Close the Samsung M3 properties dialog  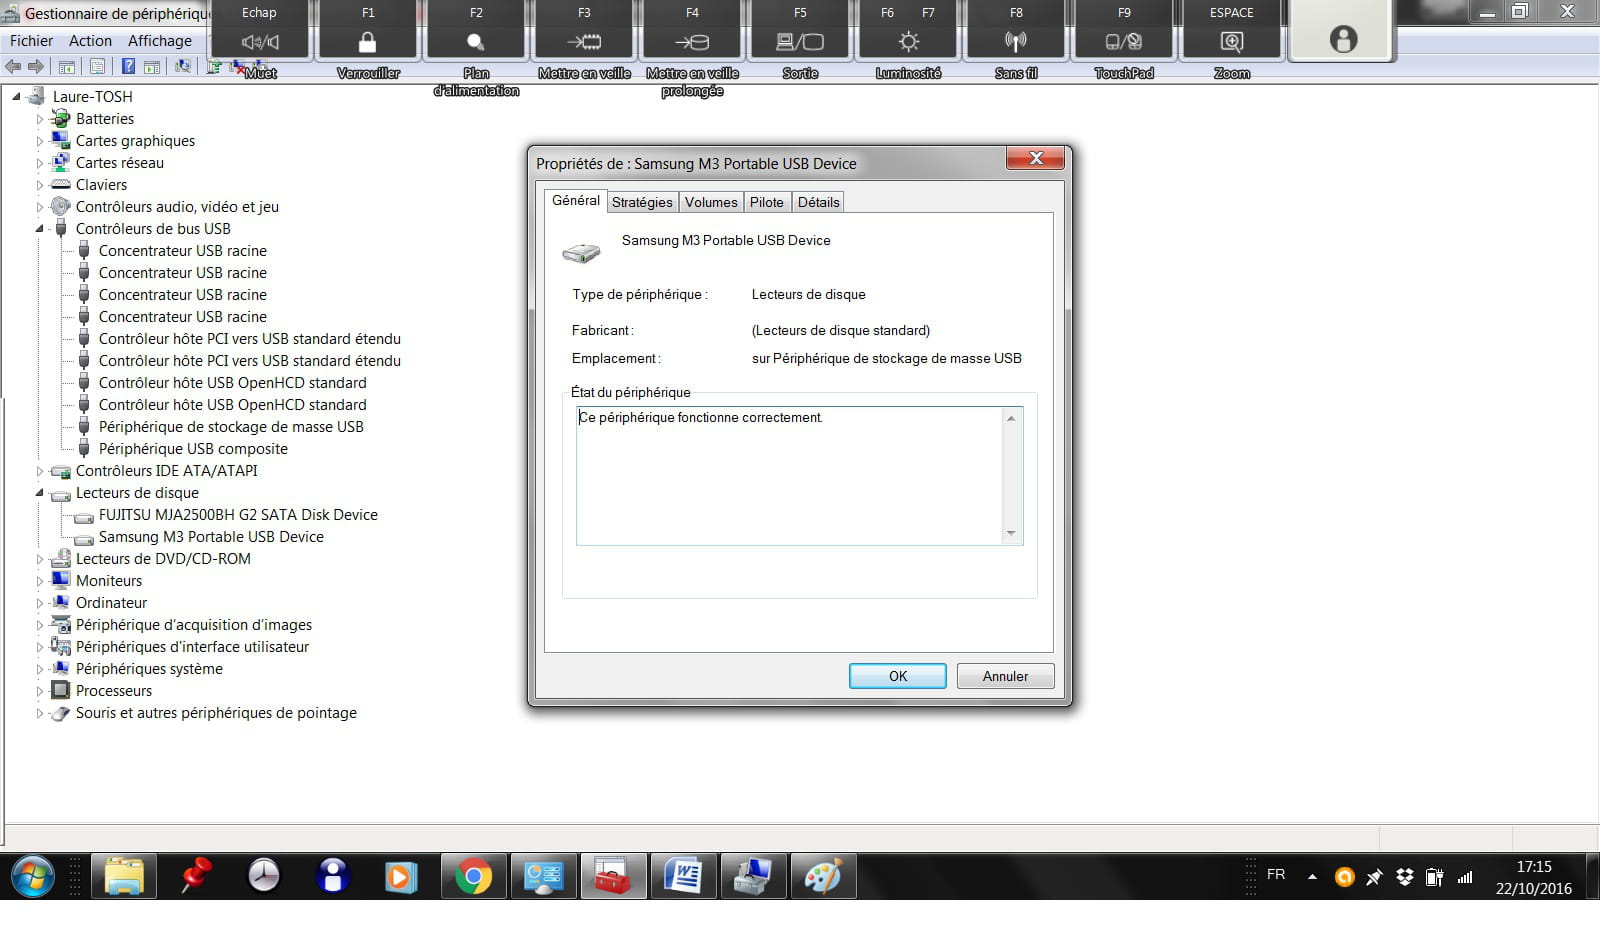tap(1036, 158)
